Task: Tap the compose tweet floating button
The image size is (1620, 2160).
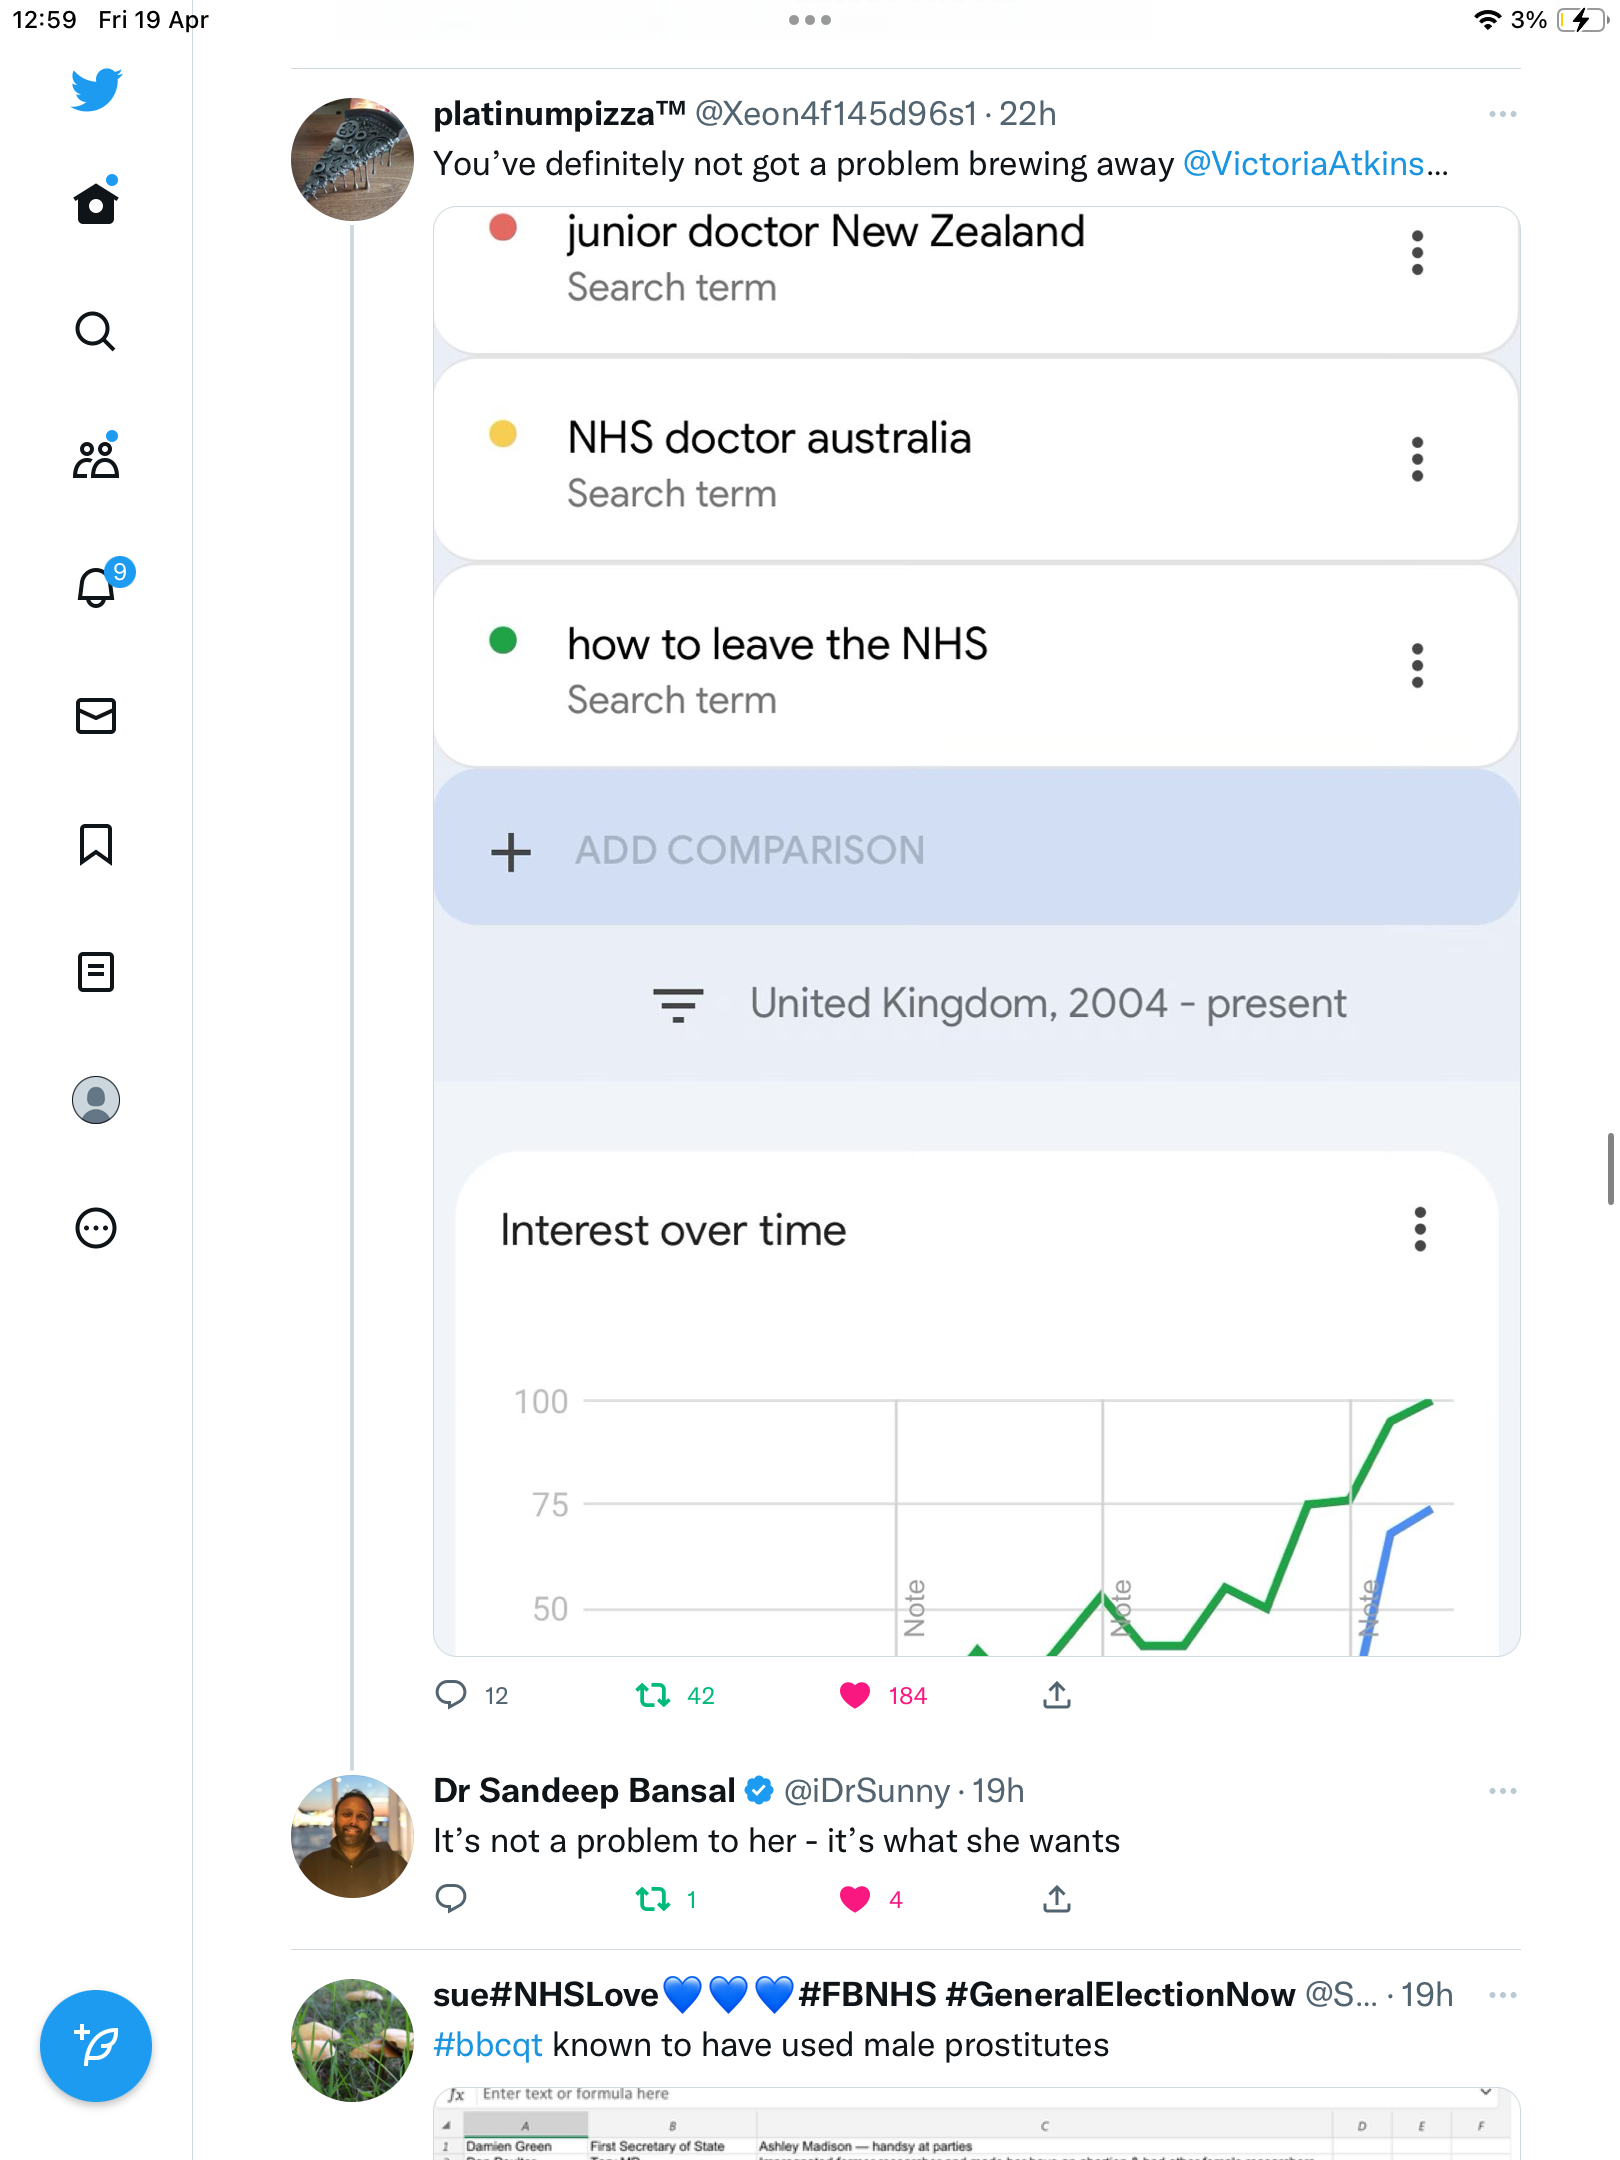Action: coord(96,2046)
